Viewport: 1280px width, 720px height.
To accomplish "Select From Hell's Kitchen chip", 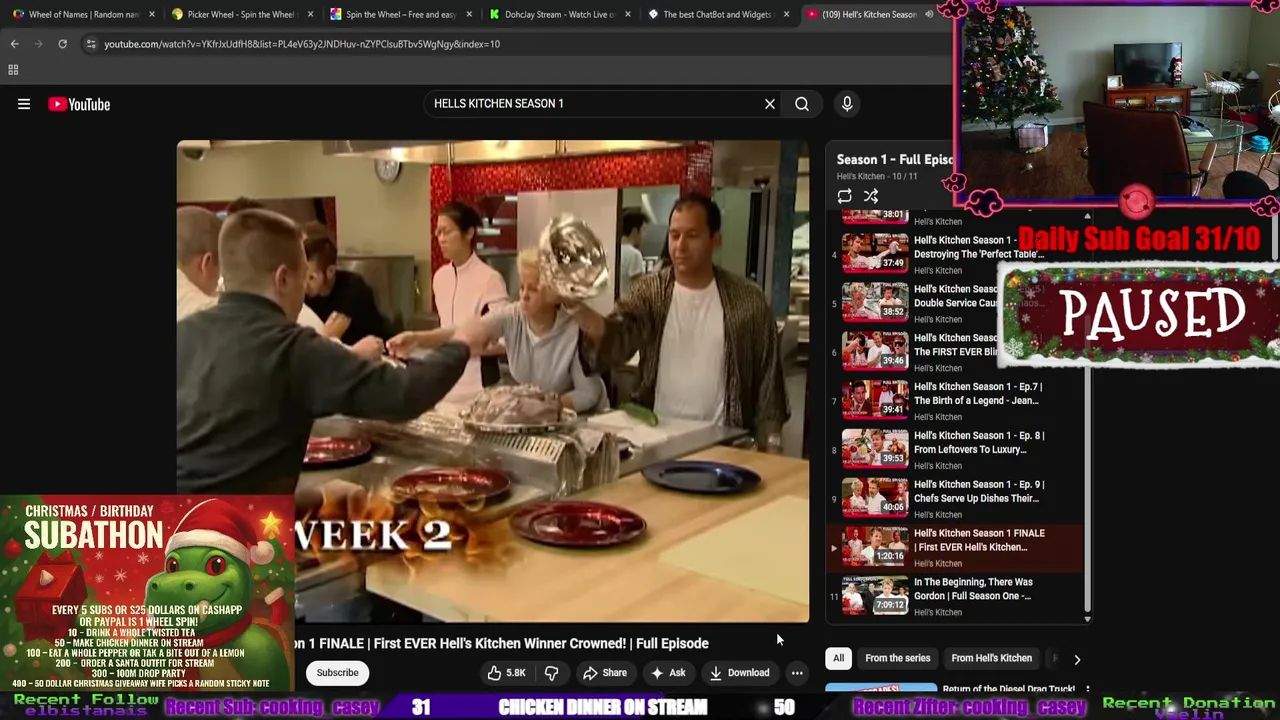I will pyautogui.click(x=991, y=658).
